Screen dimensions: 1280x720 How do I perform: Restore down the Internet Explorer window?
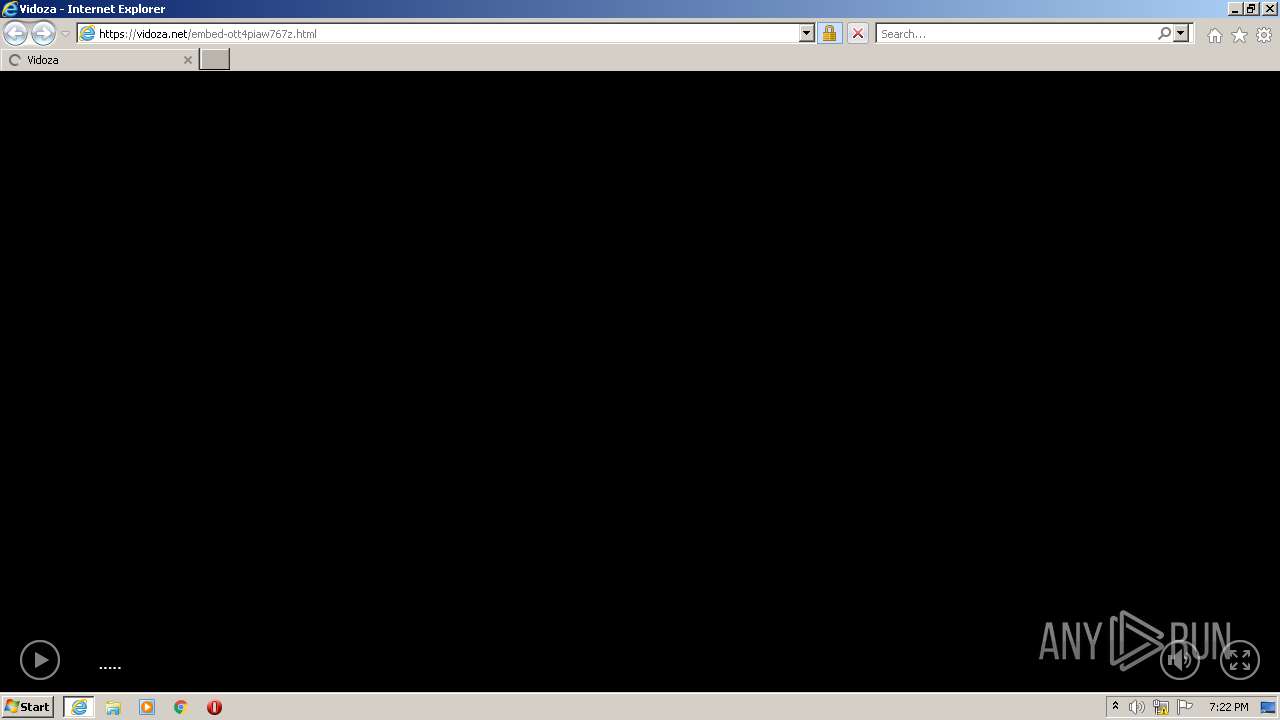[1251, 9]
